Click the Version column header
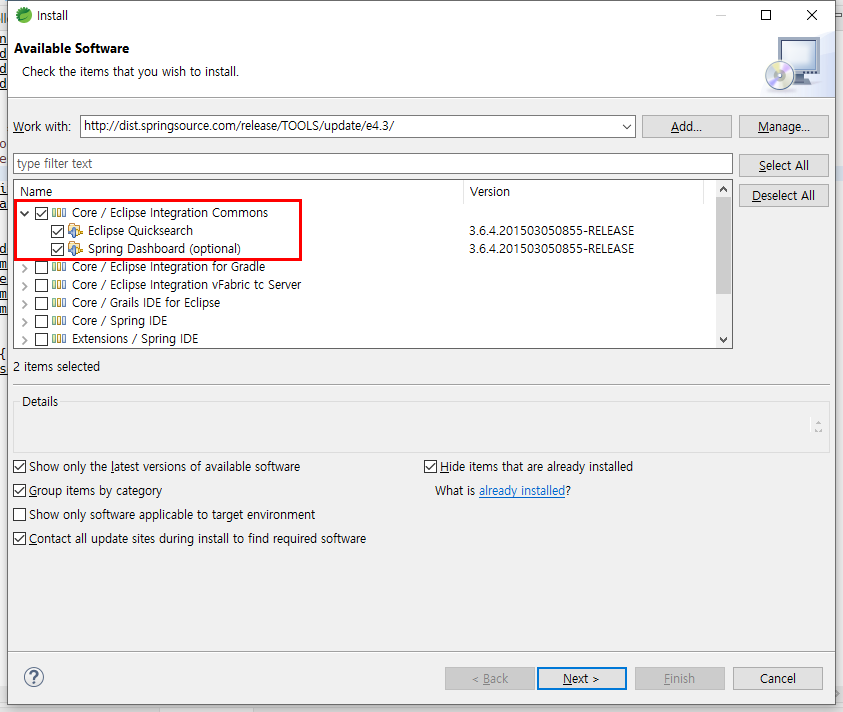Screen dimensions: 843x712 (x=583, y=191)
